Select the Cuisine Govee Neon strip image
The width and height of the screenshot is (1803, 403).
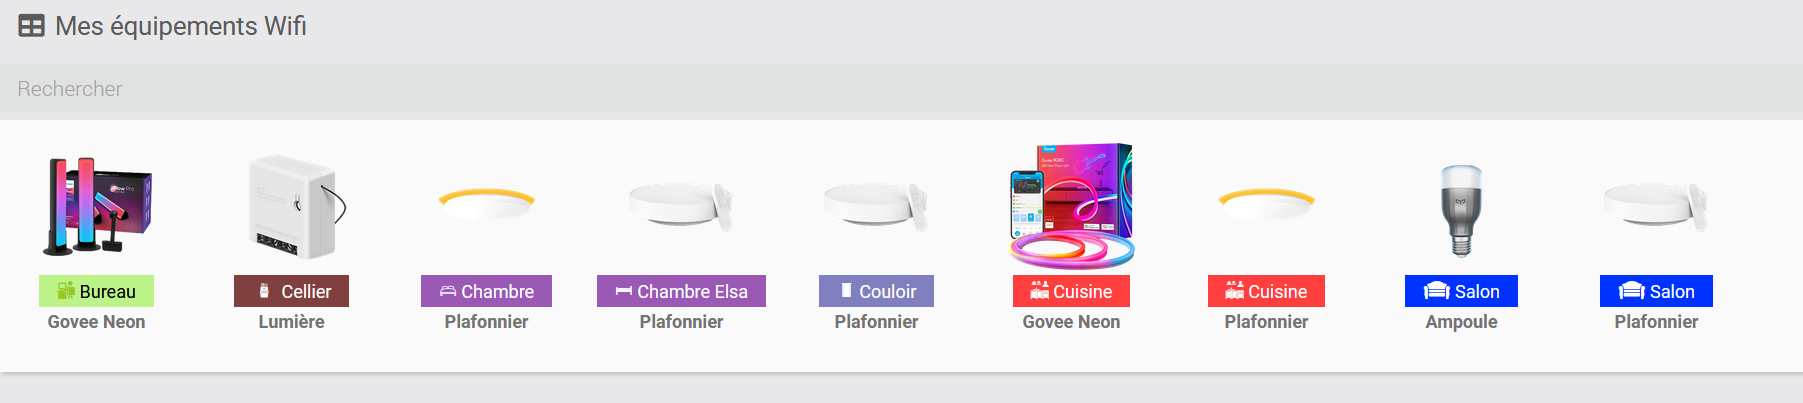pyautogui.click(x=1071, y=206)
